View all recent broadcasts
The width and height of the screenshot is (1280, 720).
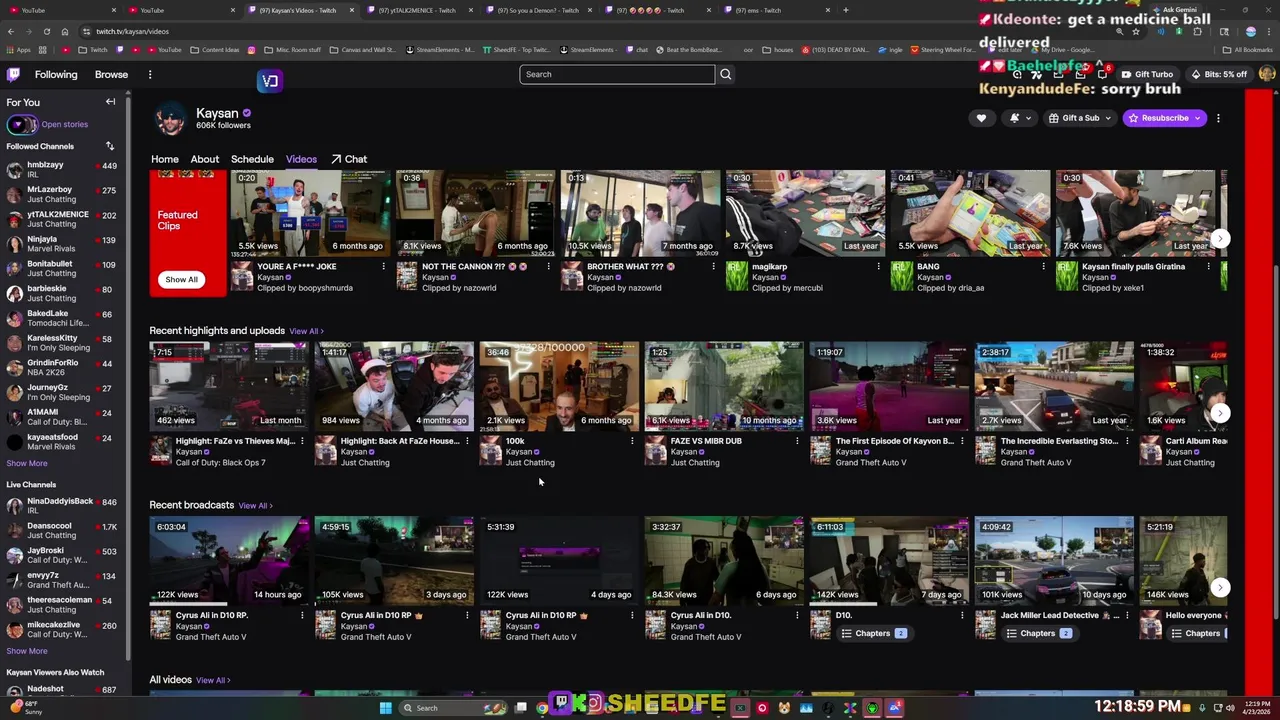click(x=255, y=506)
